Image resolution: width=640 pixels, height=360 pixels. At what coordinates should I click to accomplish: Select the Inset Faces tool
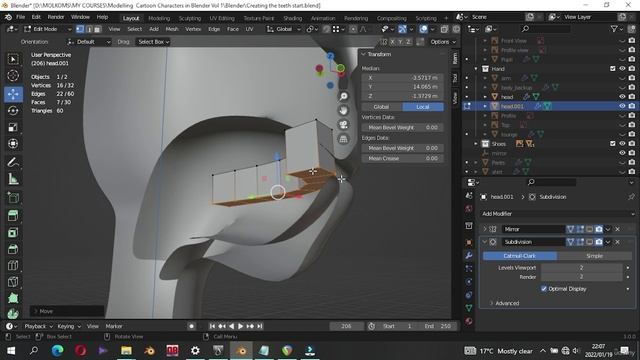13,232
